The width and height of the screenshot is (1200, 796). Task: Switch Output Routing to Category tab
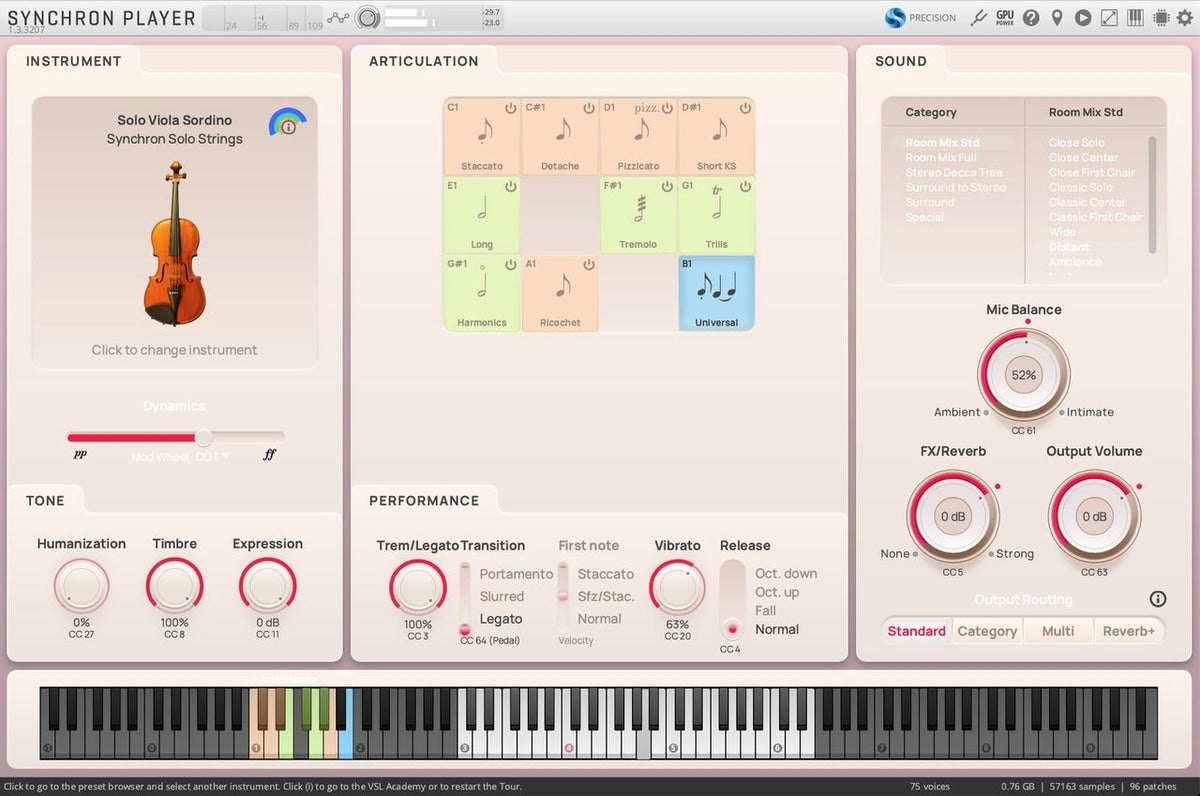point(987,631)
